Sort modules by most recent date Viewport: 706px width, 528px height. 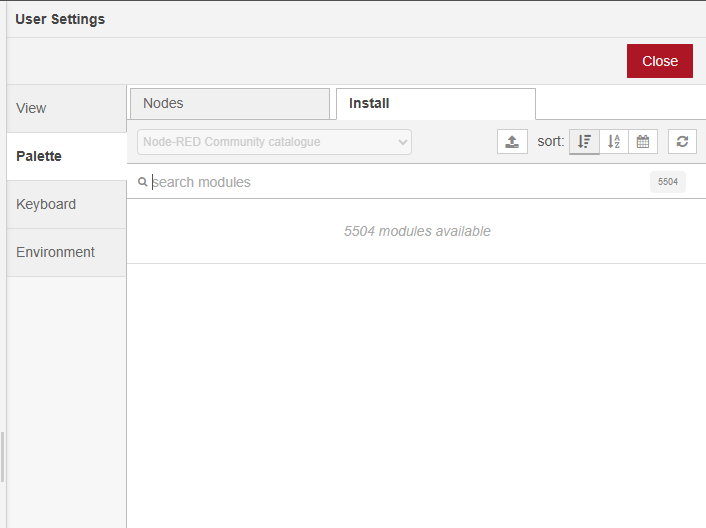[643, 142]
